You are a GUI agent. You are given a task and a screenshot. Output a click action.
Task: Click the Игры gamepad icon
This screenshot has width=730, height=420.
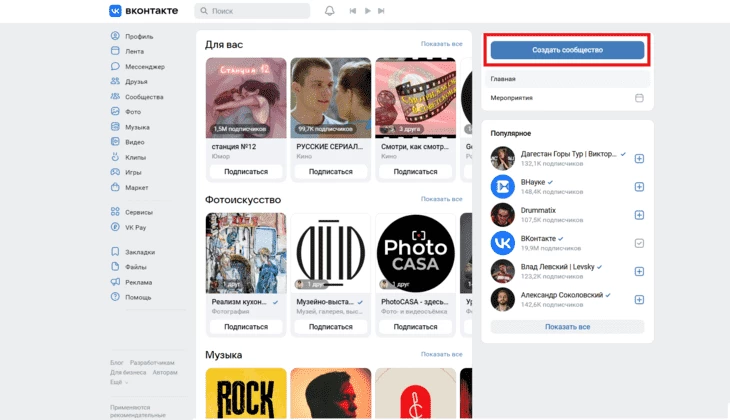pos(115,172)
